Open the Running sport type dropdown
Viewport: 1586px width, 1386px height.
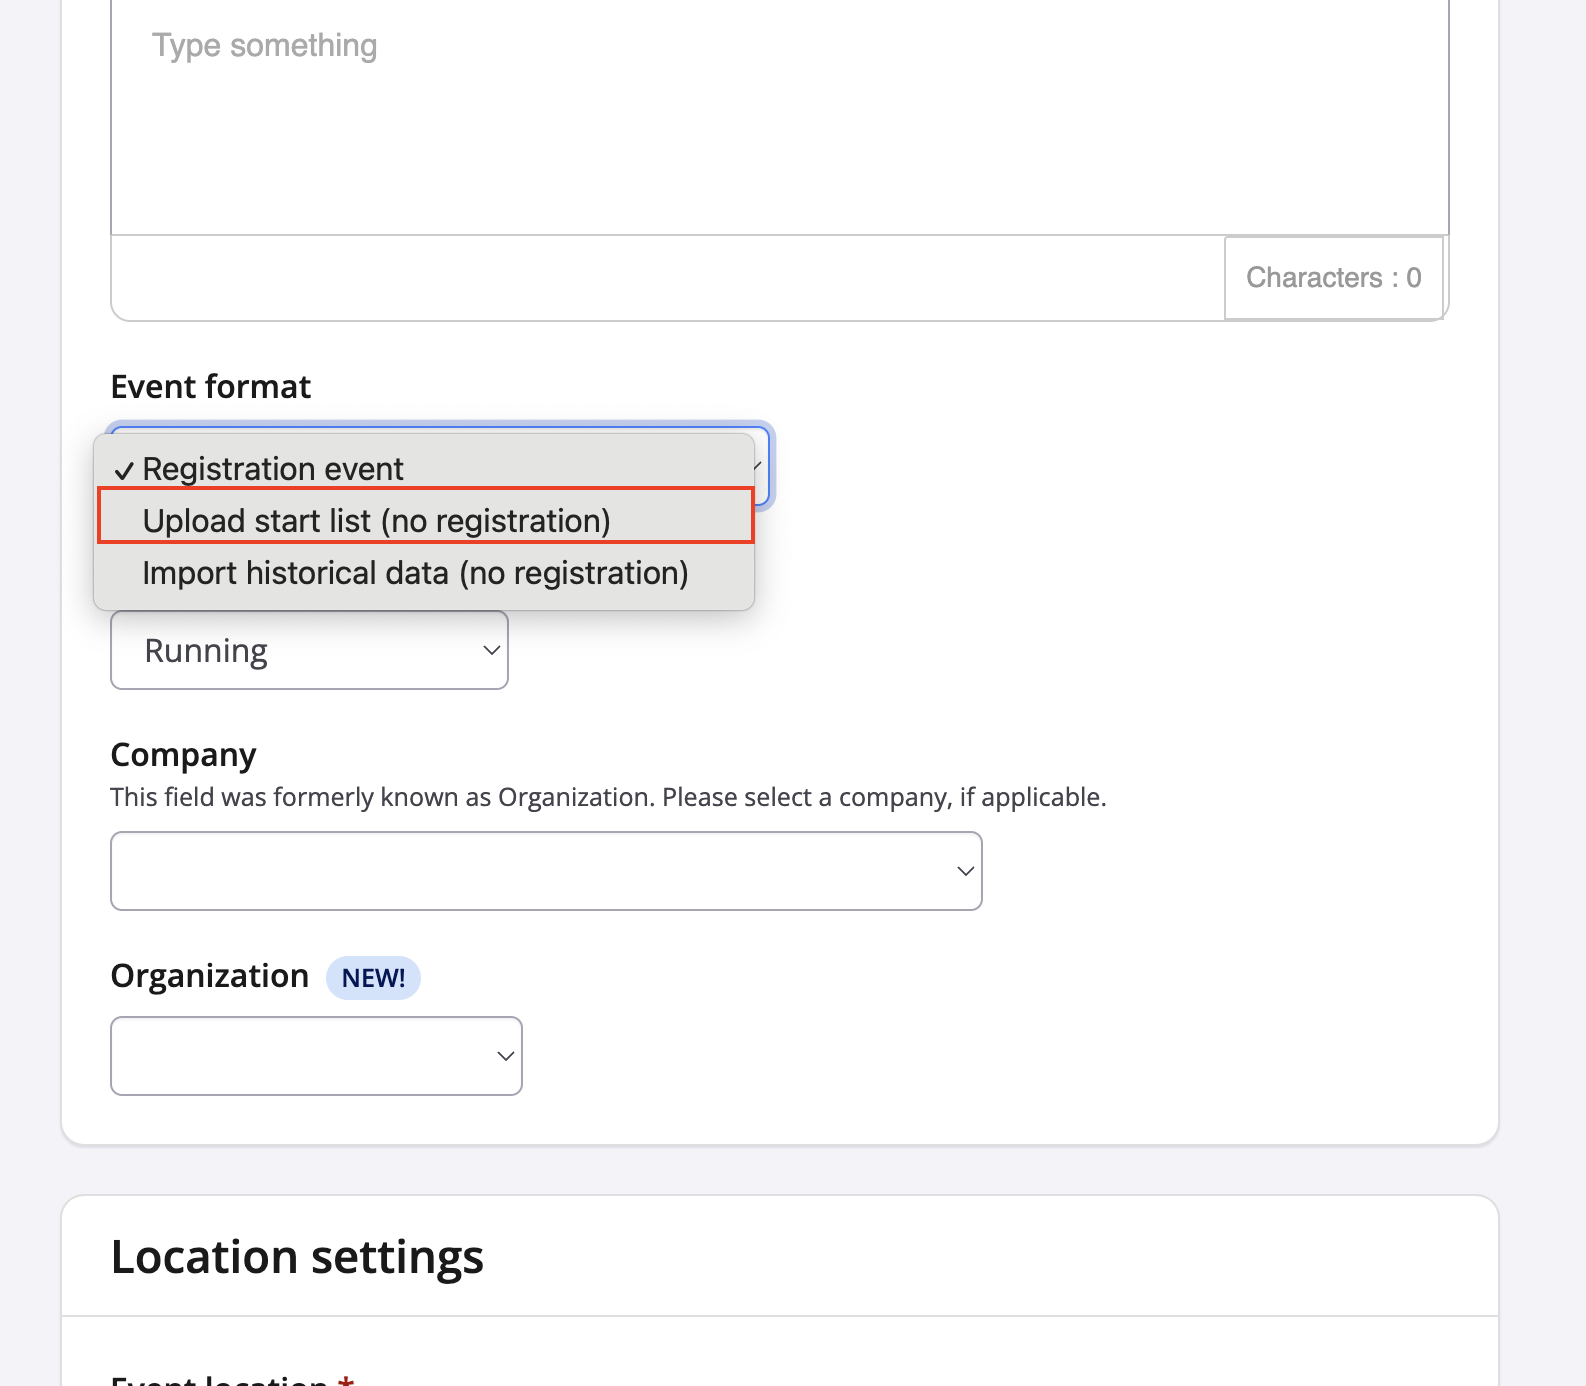pos(308,650)
